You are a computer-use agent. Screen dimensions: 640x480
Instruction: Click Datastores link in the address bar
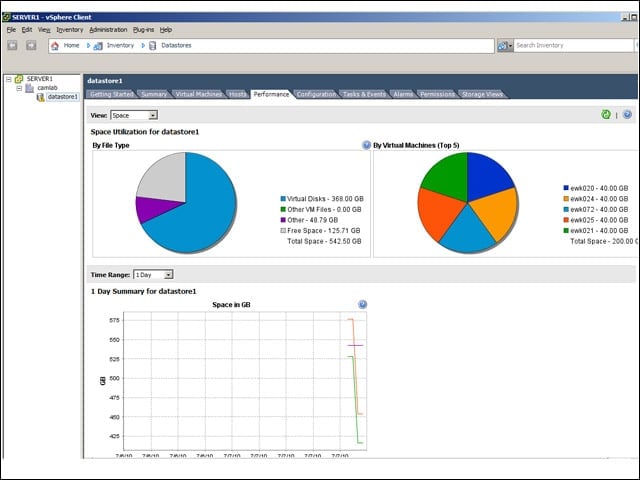[176, 45]
